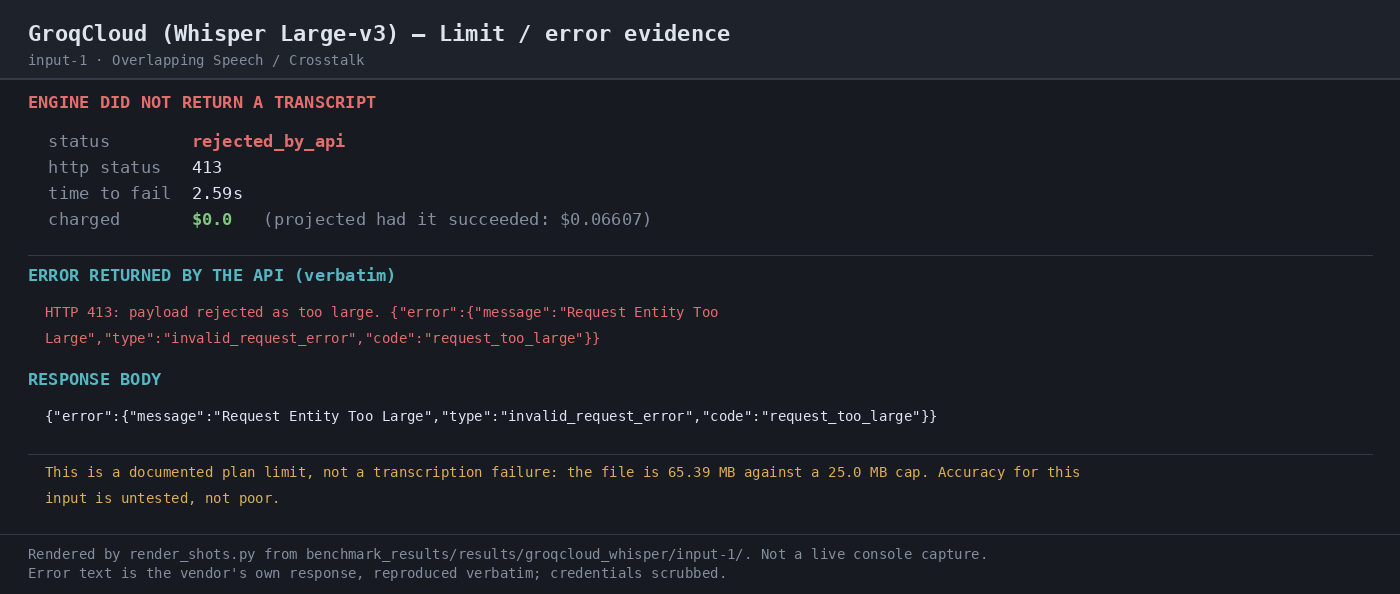Select the projected cost note "$0.06607"

tap(600, 220)
